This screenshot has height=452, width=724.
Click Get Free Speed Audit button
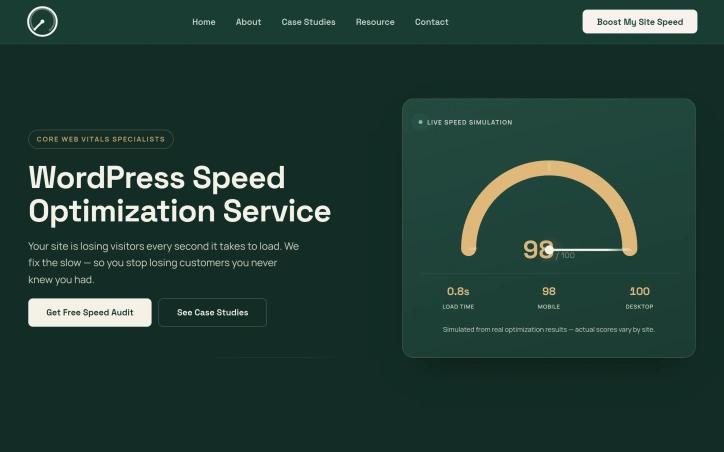click(90, 313)
